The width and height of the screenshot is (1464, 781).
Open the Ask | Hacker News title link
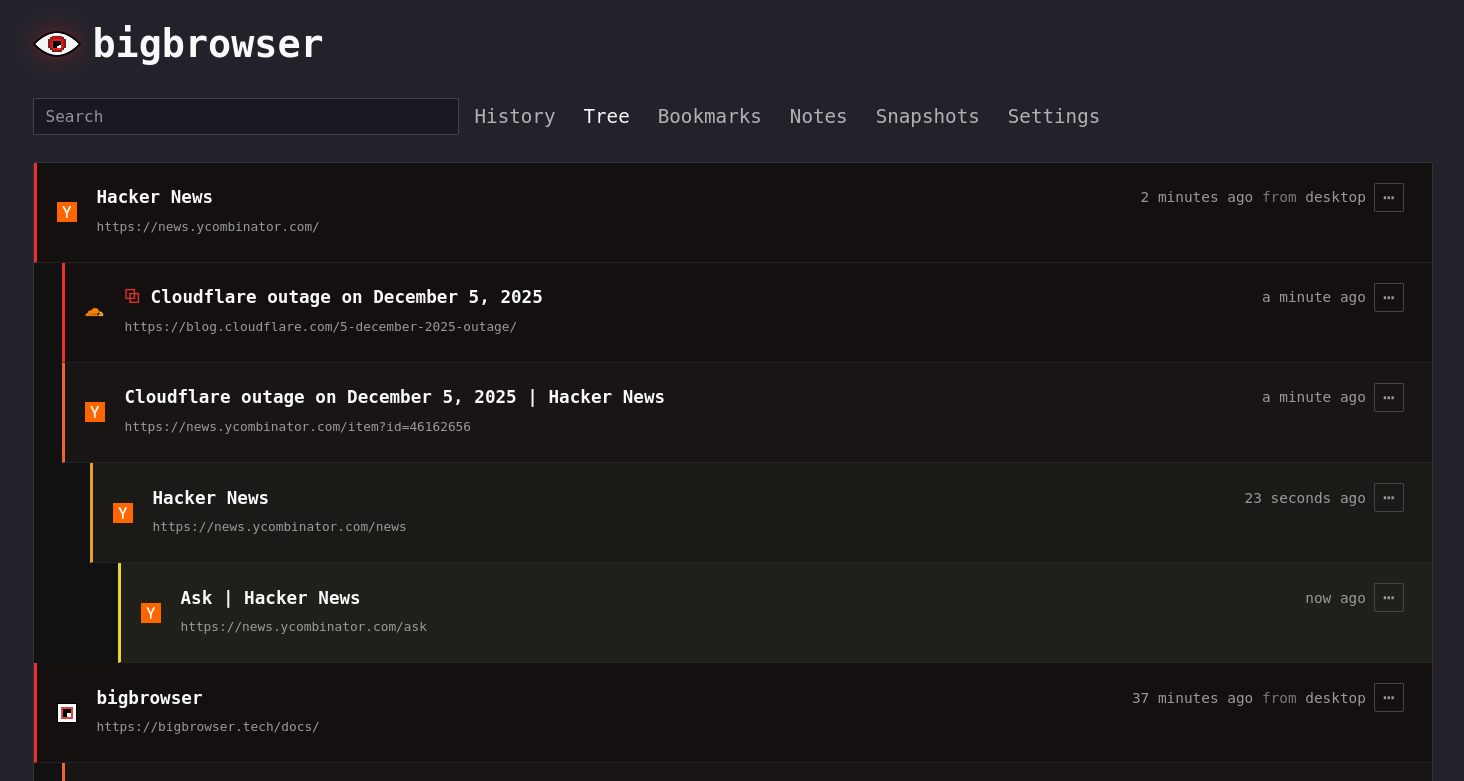pos(270,598)
